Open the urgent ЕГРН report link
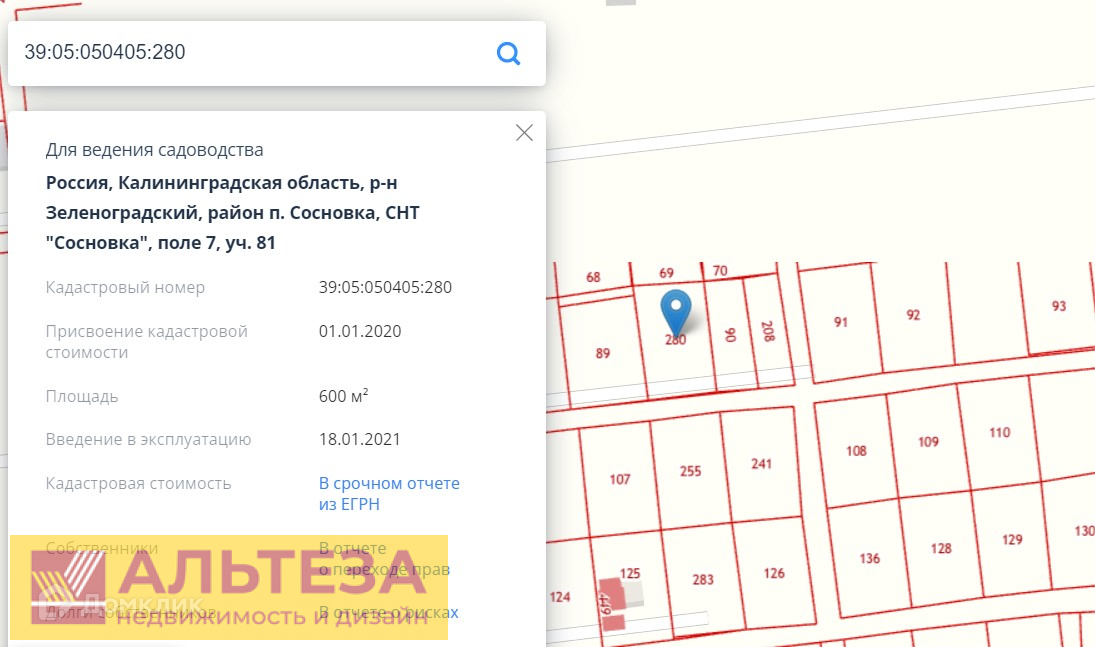The image size is (1095, 647). tap(389, 493)
